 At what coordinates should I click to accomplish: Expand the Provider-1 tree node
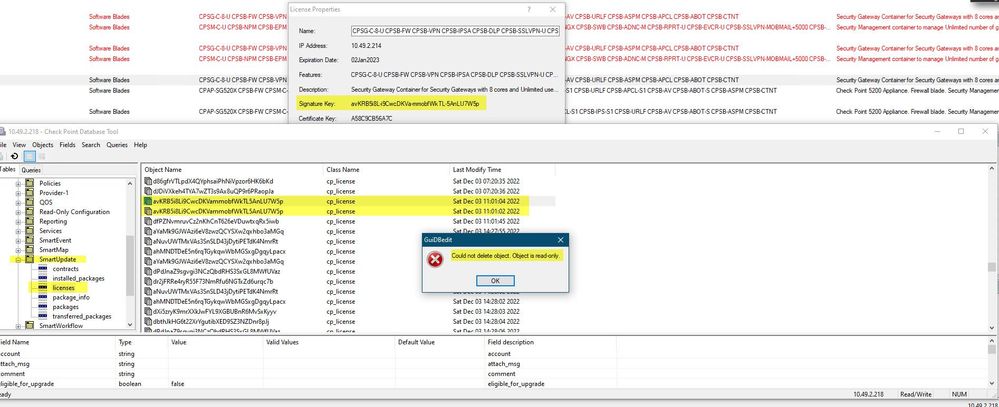(x=18, y=193)
